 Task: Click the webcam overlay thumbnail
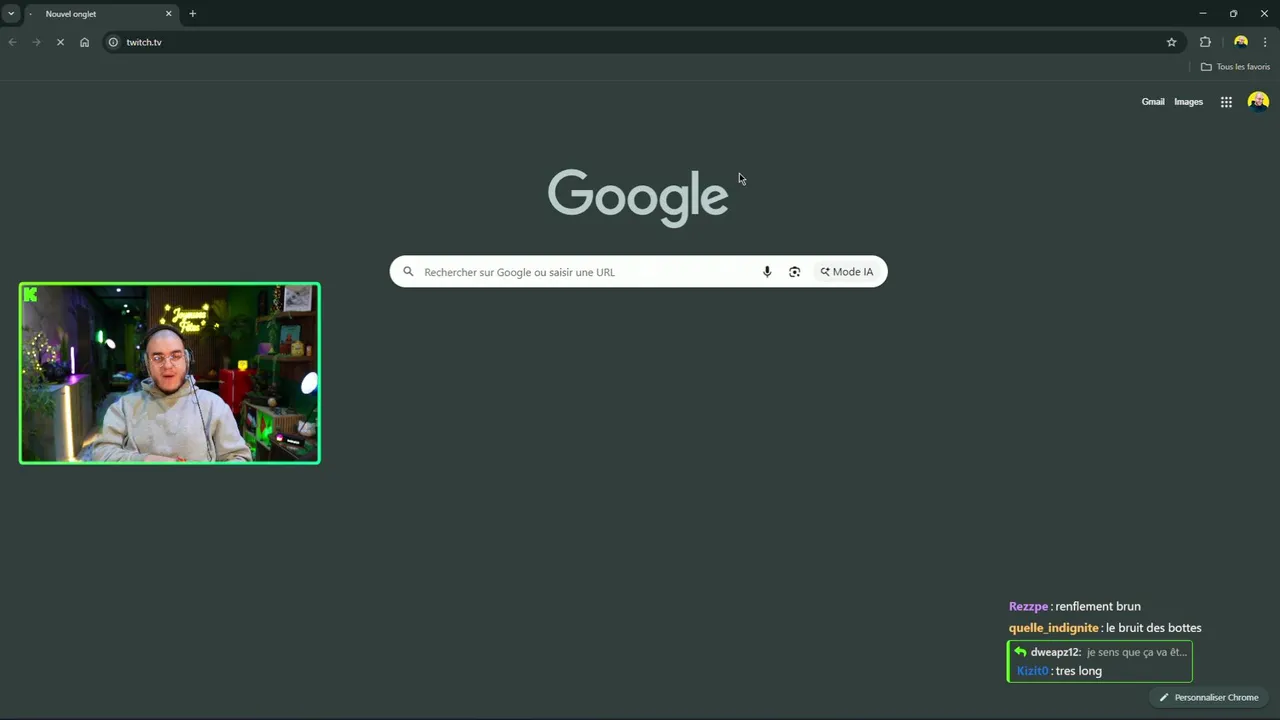point(170,373)
